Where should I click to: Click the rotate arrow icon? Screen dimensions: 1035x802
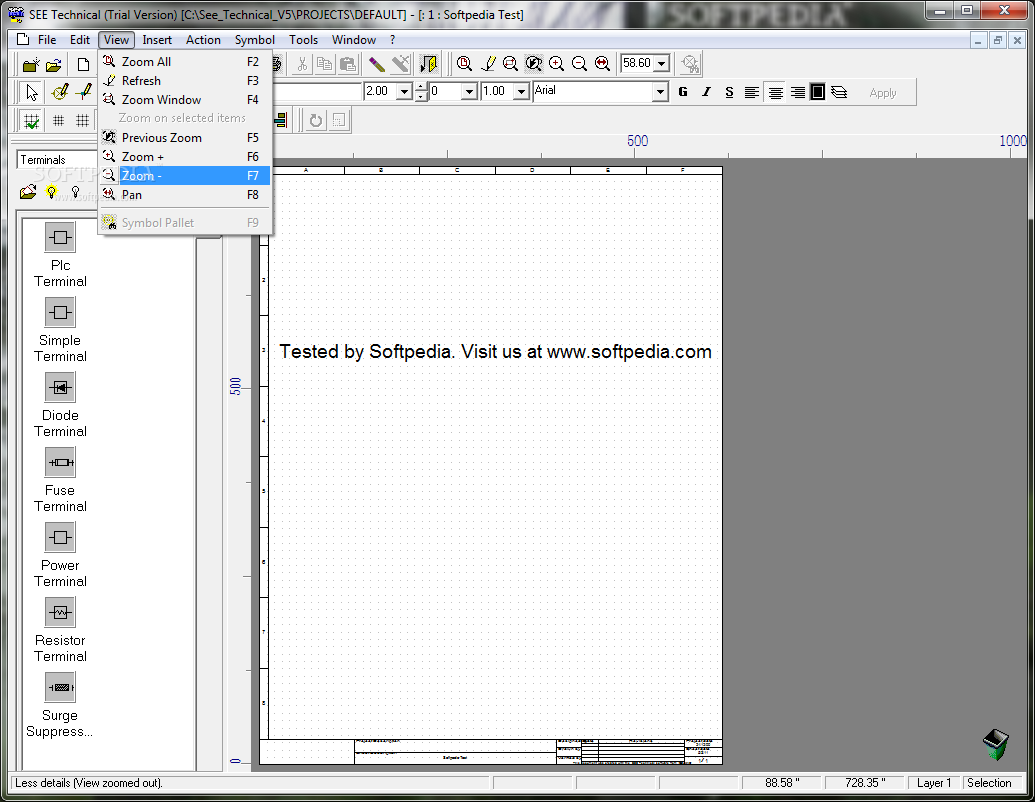316,120
